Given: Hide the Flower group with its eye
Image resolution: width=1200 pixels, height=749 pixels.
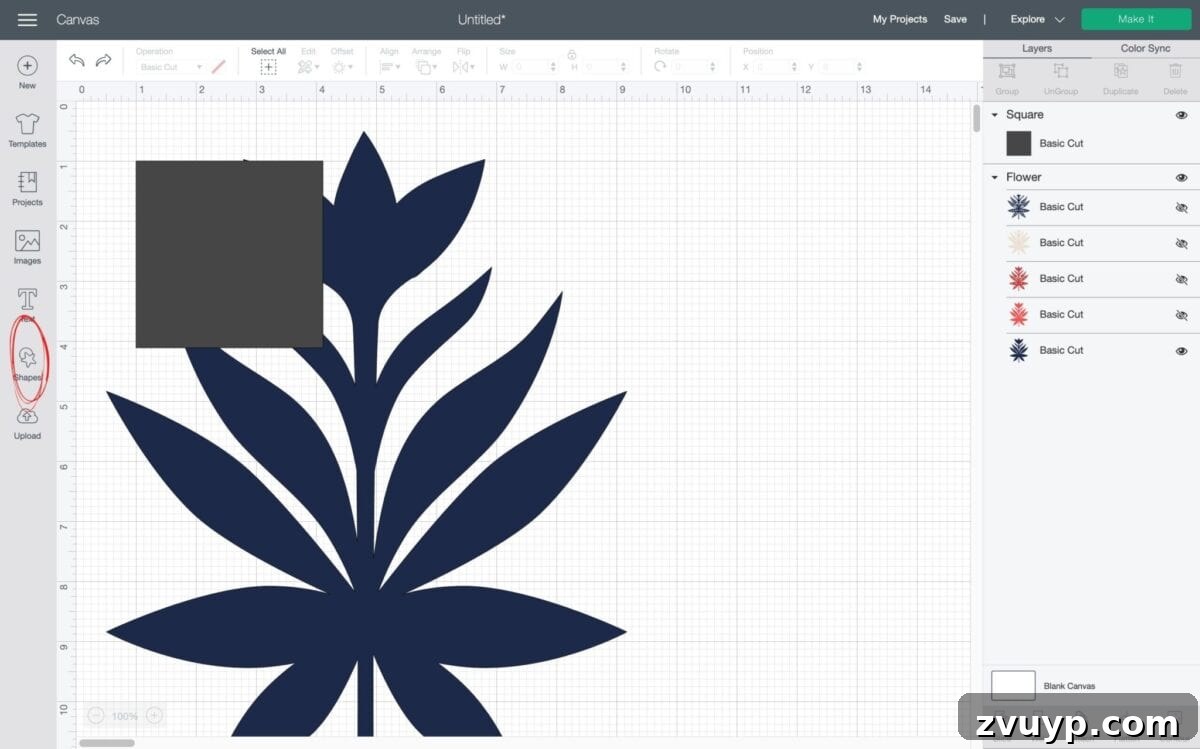Looking at the screenshot, I should [1181, 178].
